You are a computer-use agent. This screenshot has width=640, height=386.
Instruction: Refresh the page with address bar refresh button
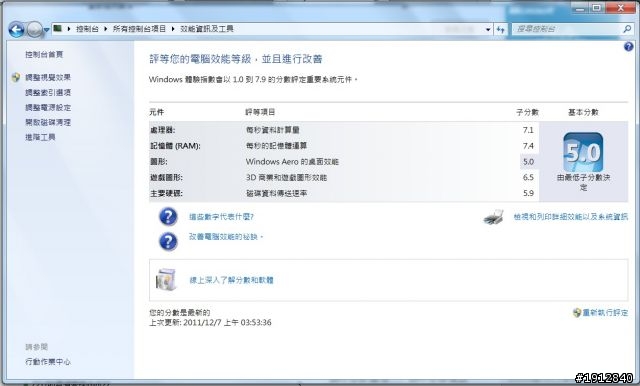500,29
